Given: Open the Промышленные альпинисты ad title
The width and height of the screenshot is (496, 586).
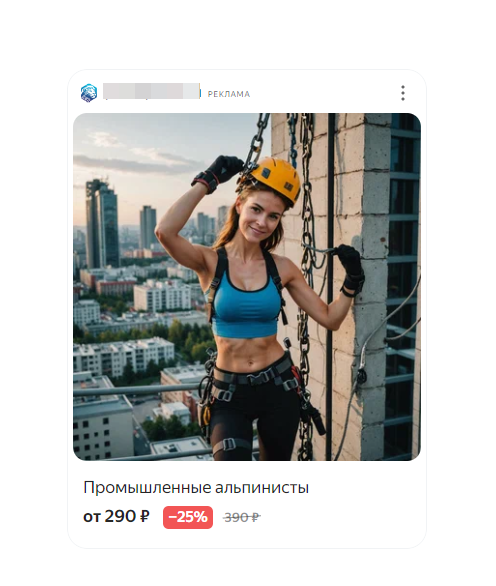Looking at the screenshot, I should click(196, 488).
